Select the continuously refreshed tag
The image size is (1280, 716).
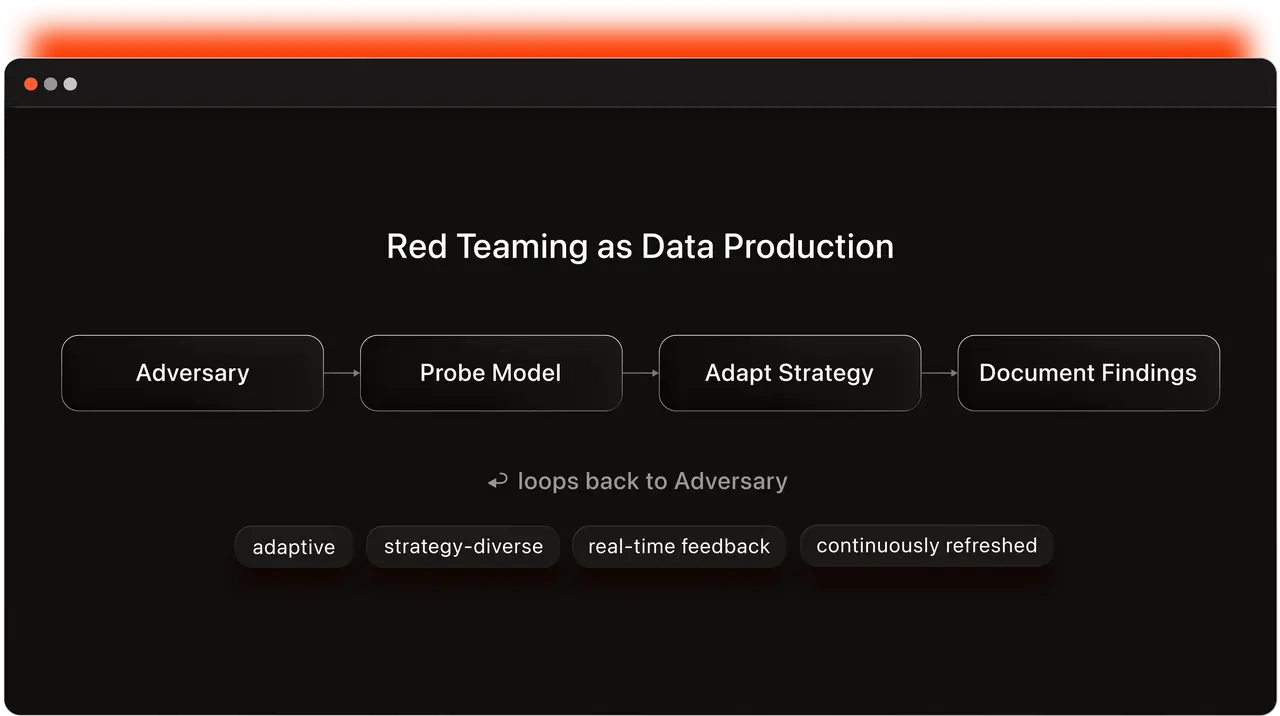coord(926,546)
